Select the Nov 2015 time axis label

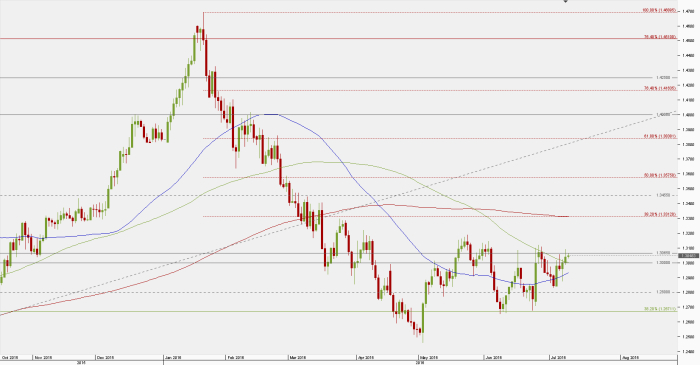(x=43, y=357)
